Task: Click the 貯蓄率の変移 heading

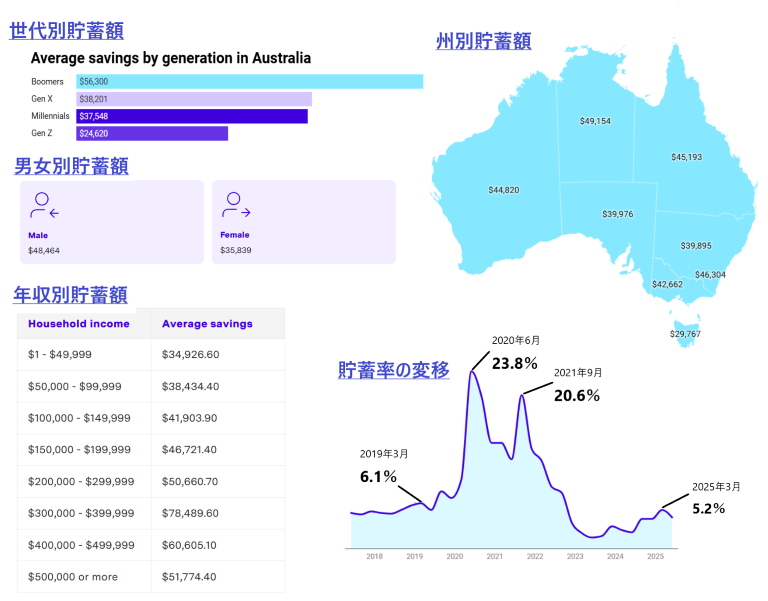Action: pos(393,370)
